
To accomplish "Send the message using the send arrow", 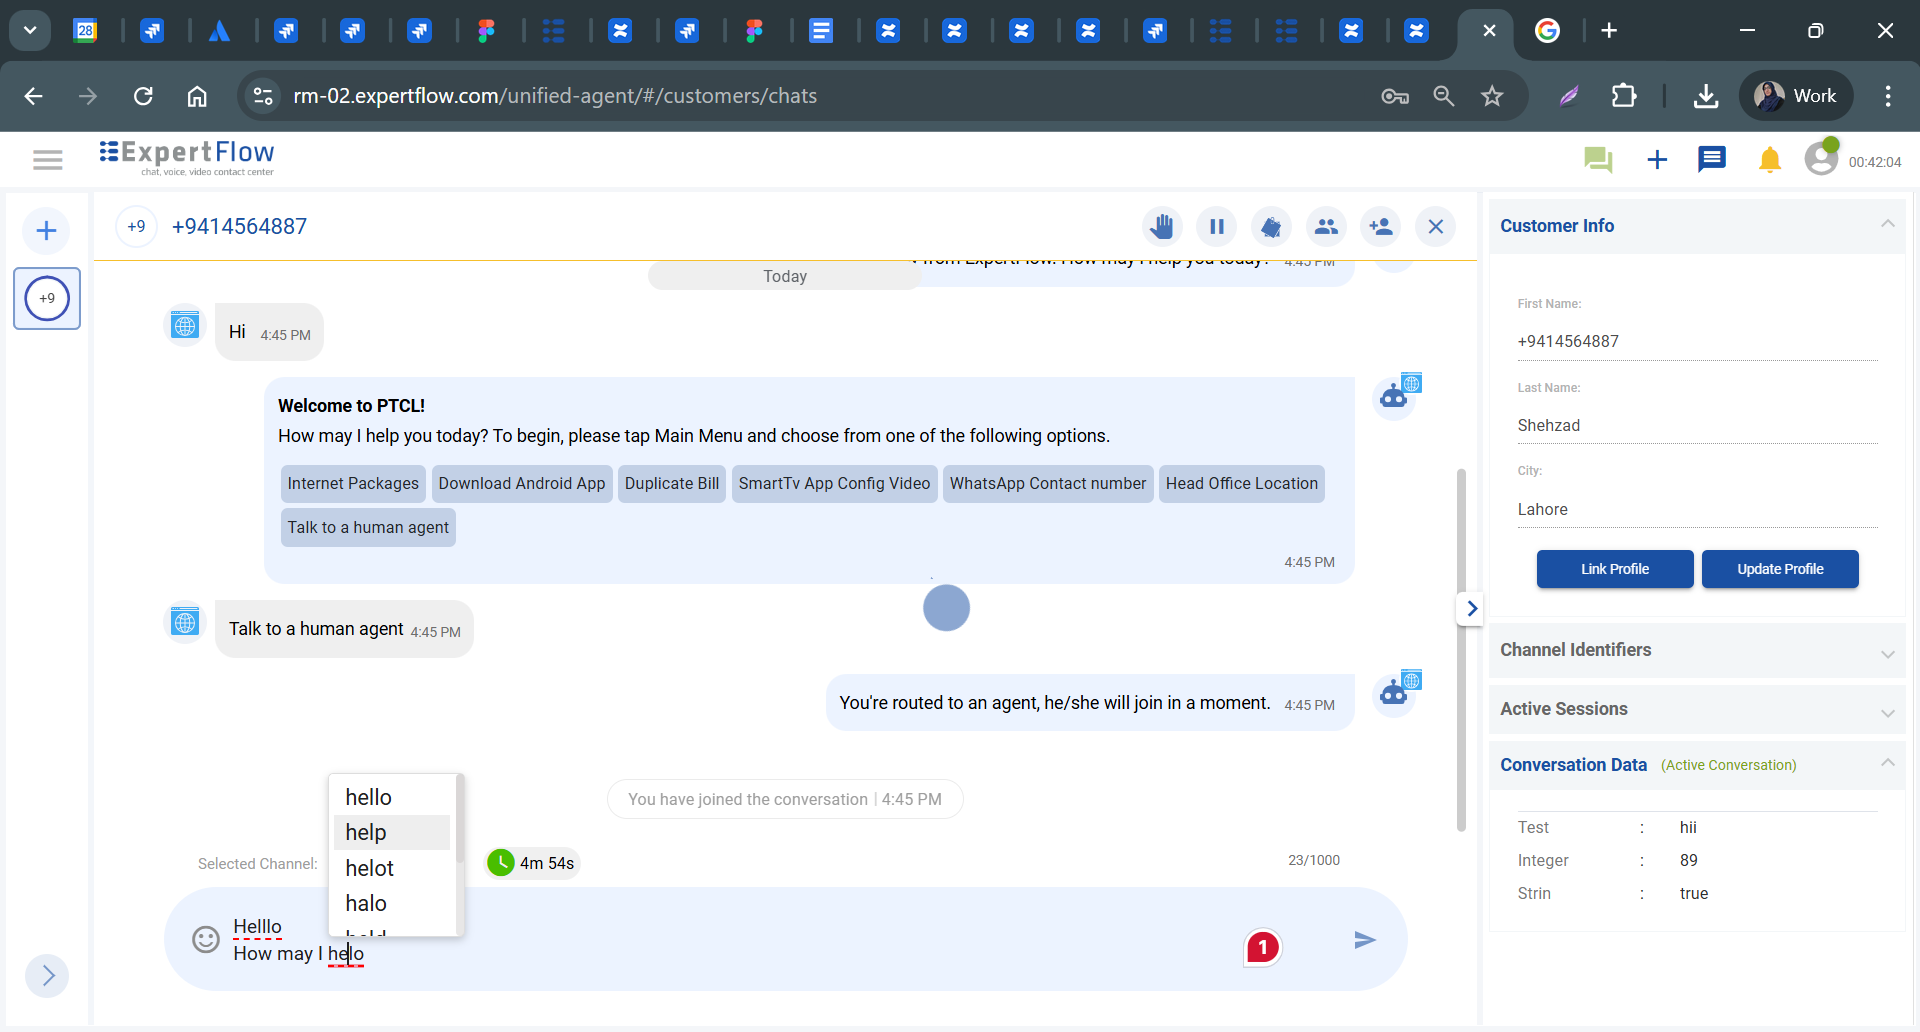I will click(x=1365, y=939).
